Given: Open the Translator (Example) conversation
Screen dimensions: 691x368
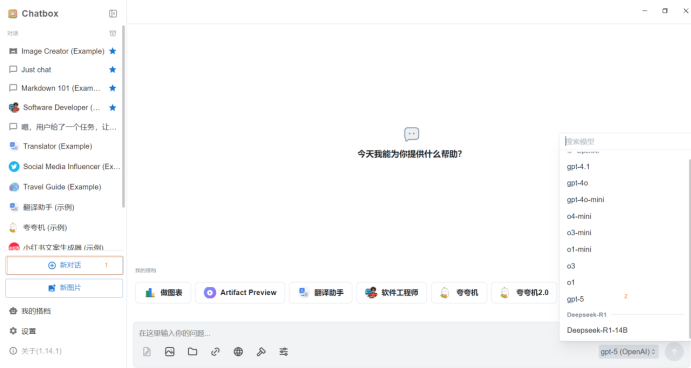Looking at the screenshot, I should pyautogui.click(x=63, y=146).
